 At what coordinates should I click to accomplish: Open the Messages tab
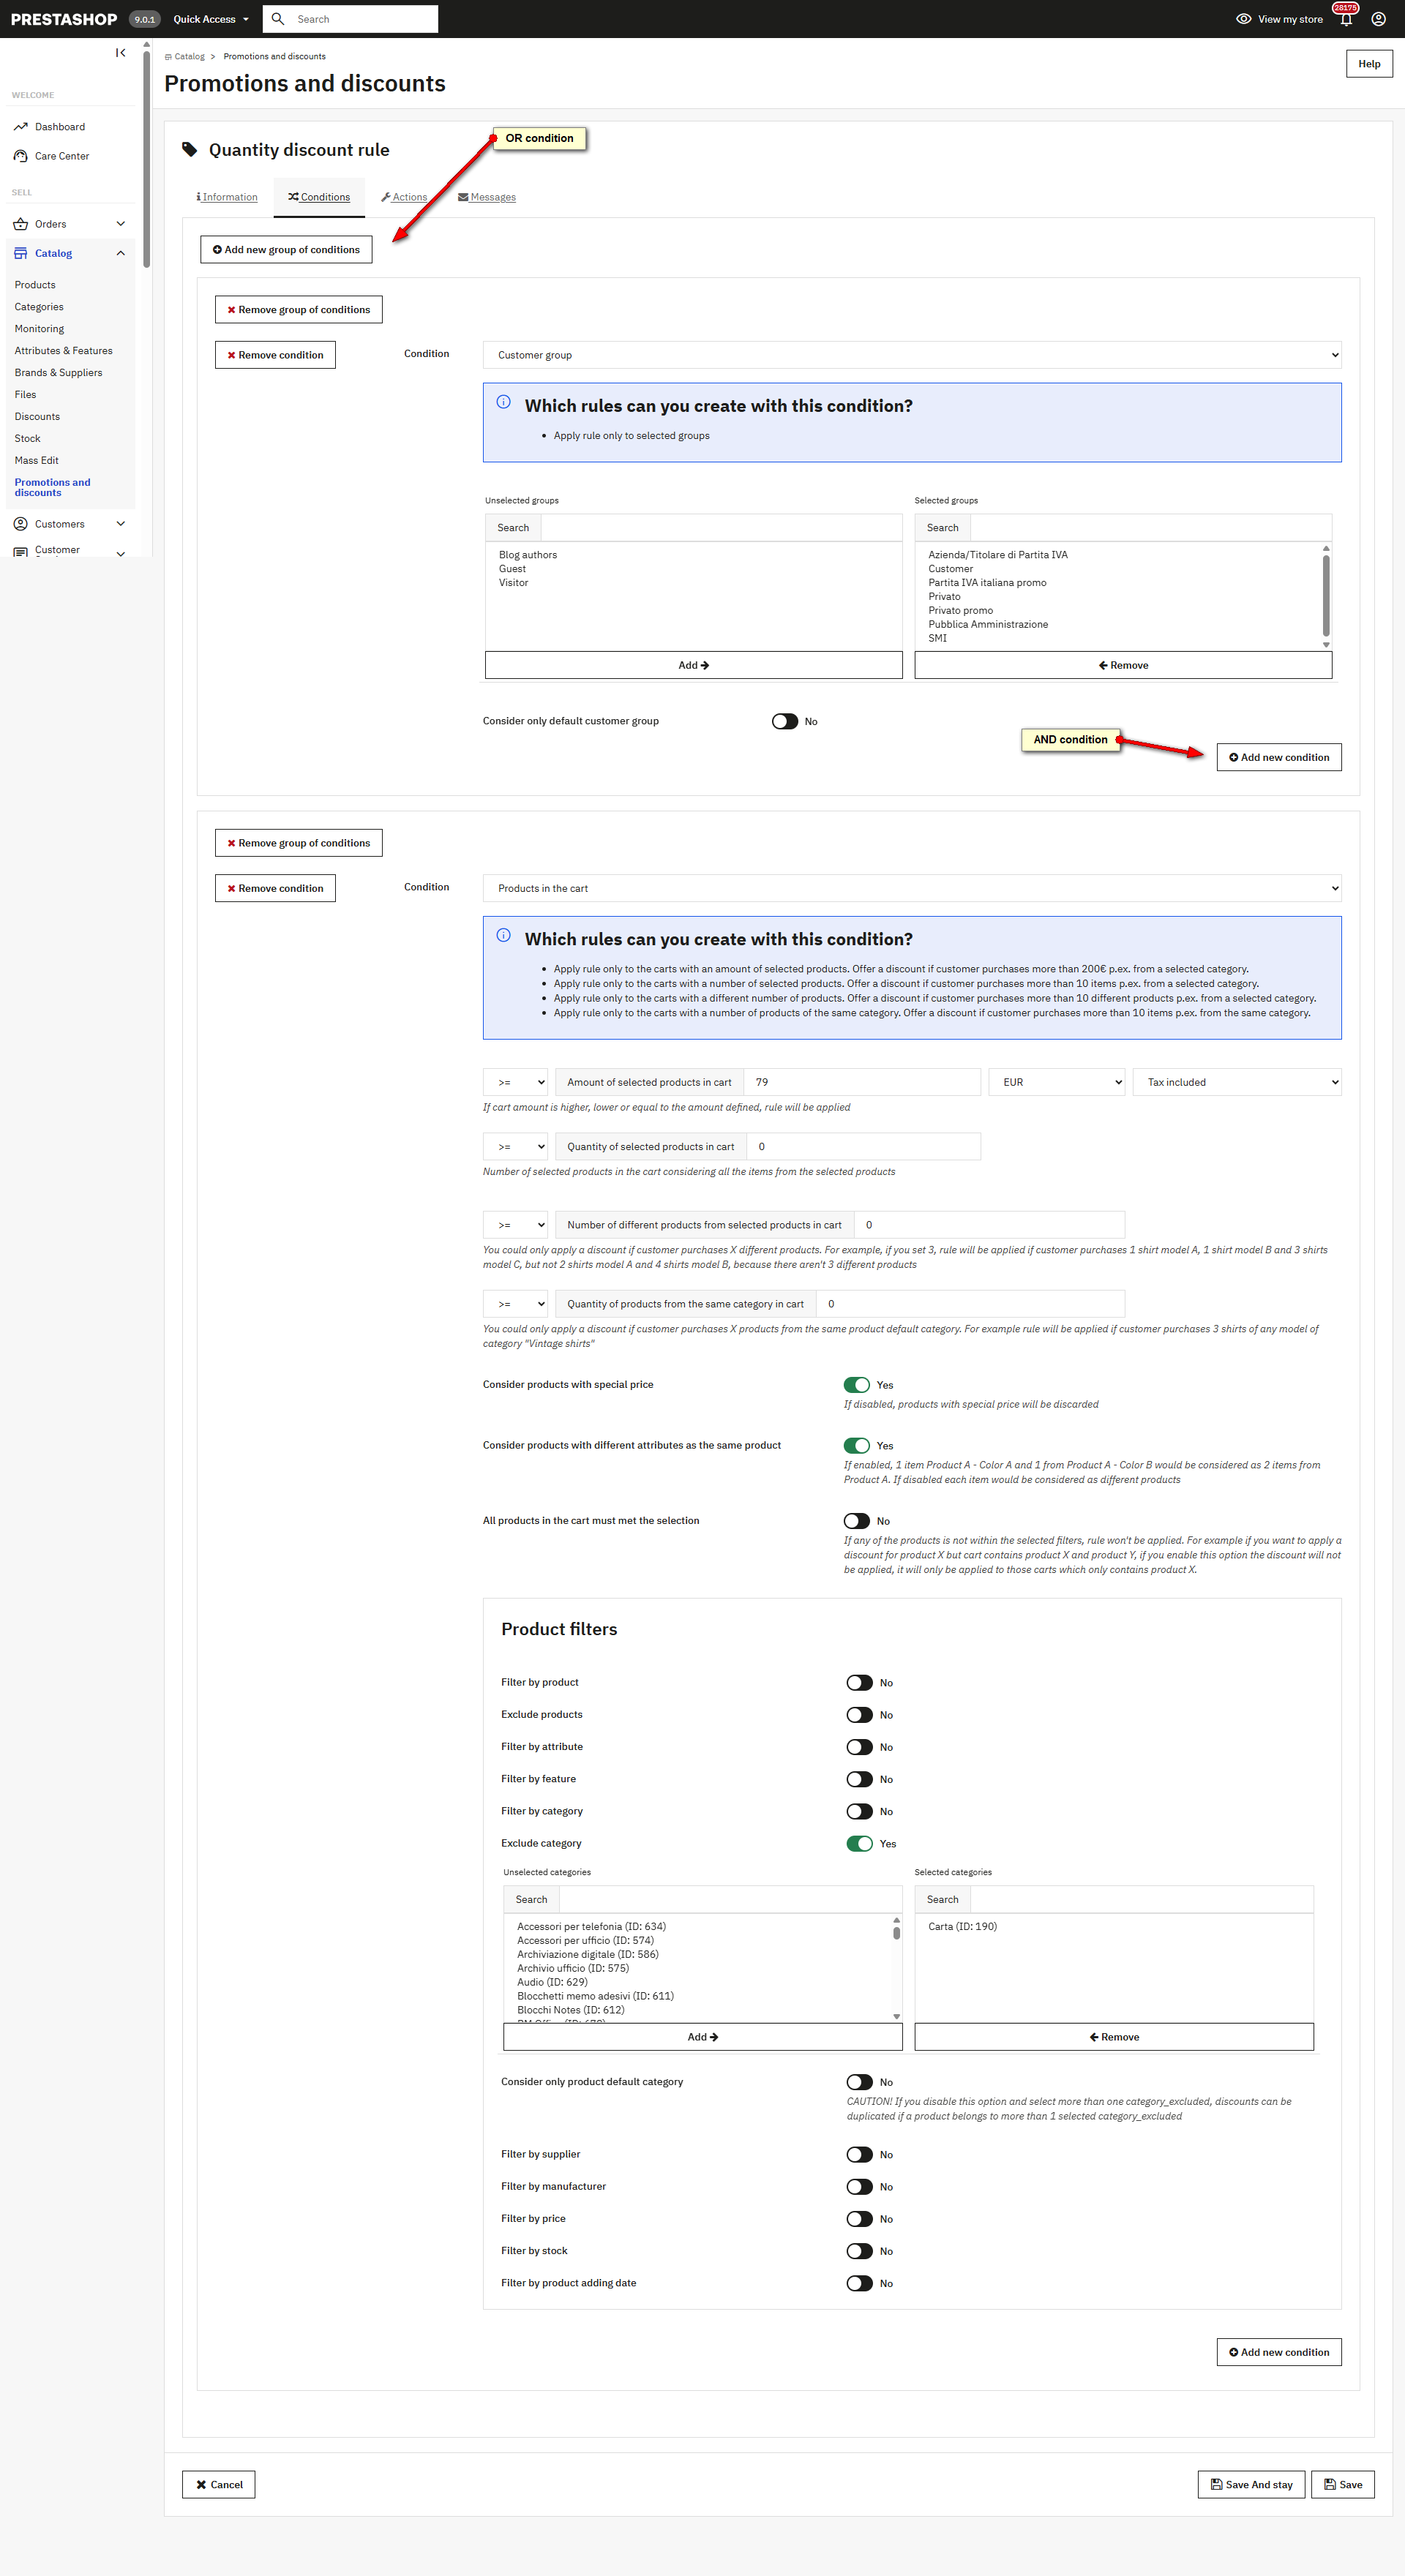point(487,197)
